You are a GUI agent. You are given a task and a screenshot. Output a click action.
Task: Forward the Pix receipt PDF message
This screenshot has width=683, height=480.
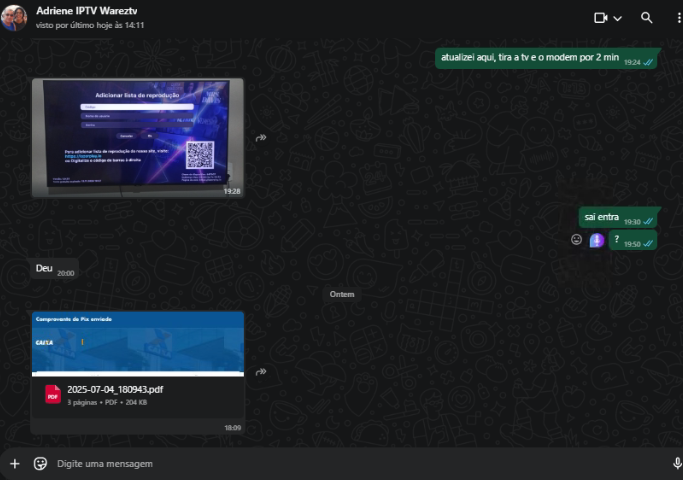[x=261, y=372]
